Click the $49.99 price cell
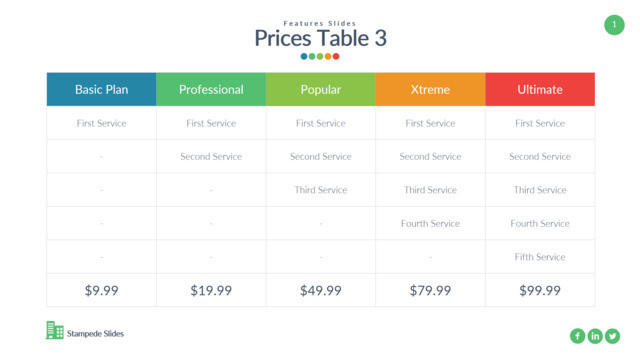Image resolution: width=640 pixels, height=360 pixels. [321, 290]
